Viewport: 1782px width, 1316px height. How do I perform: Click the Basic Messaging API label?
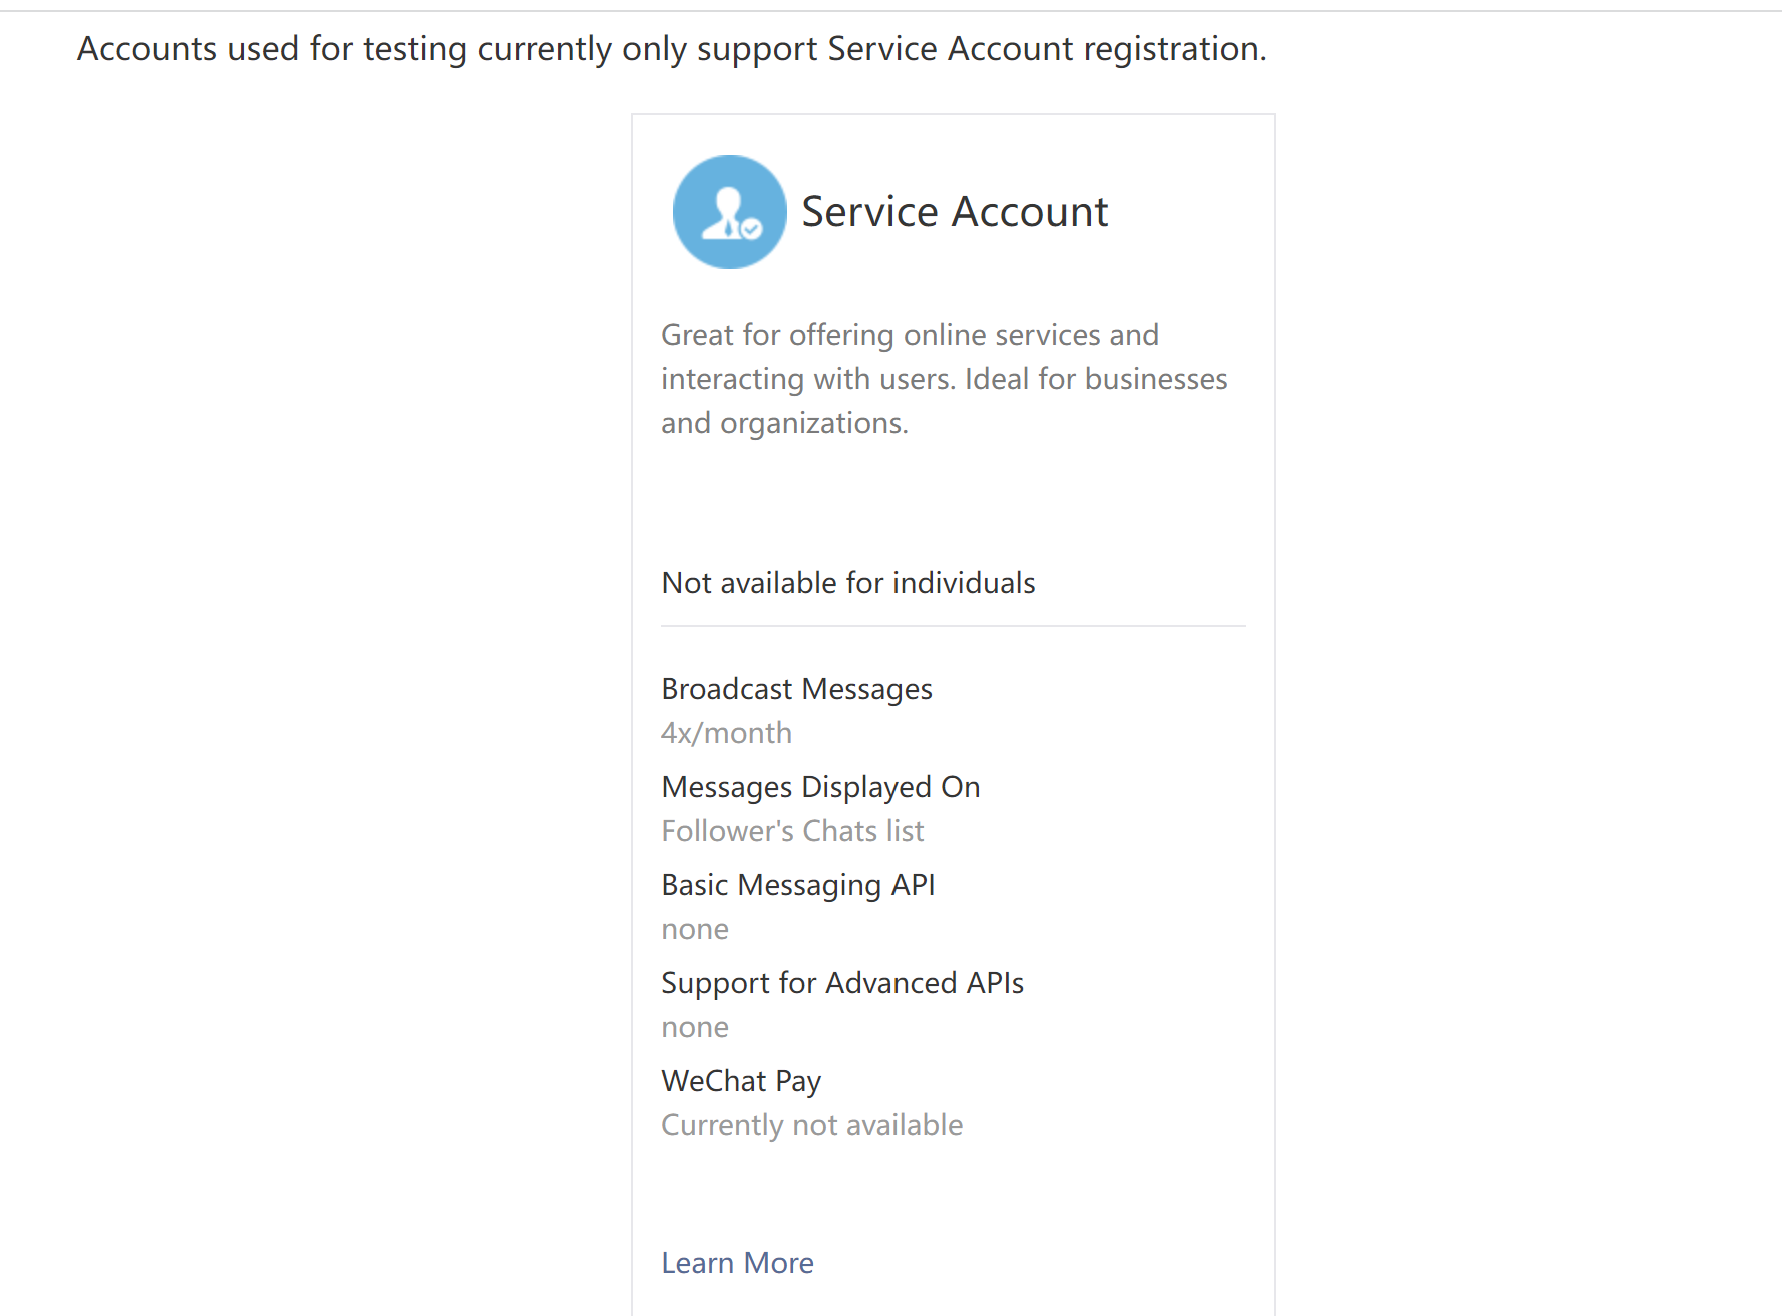click(798, 885)
